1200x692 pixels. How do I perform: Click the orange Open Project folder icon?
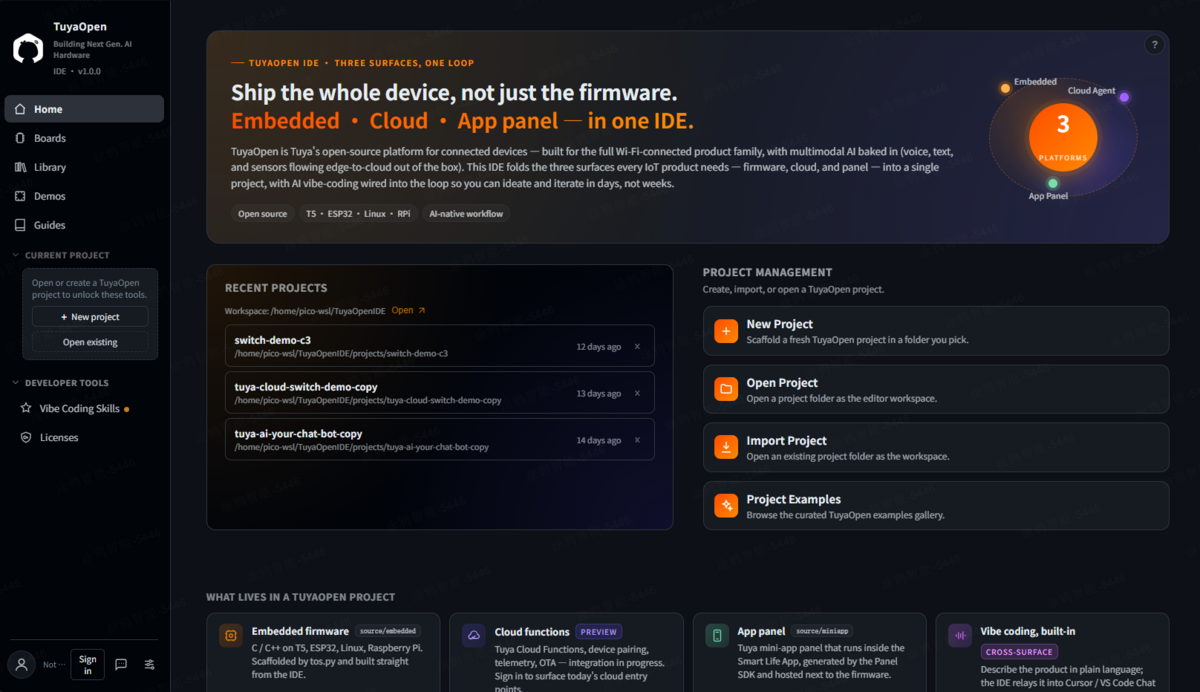[x=726, y=389]
